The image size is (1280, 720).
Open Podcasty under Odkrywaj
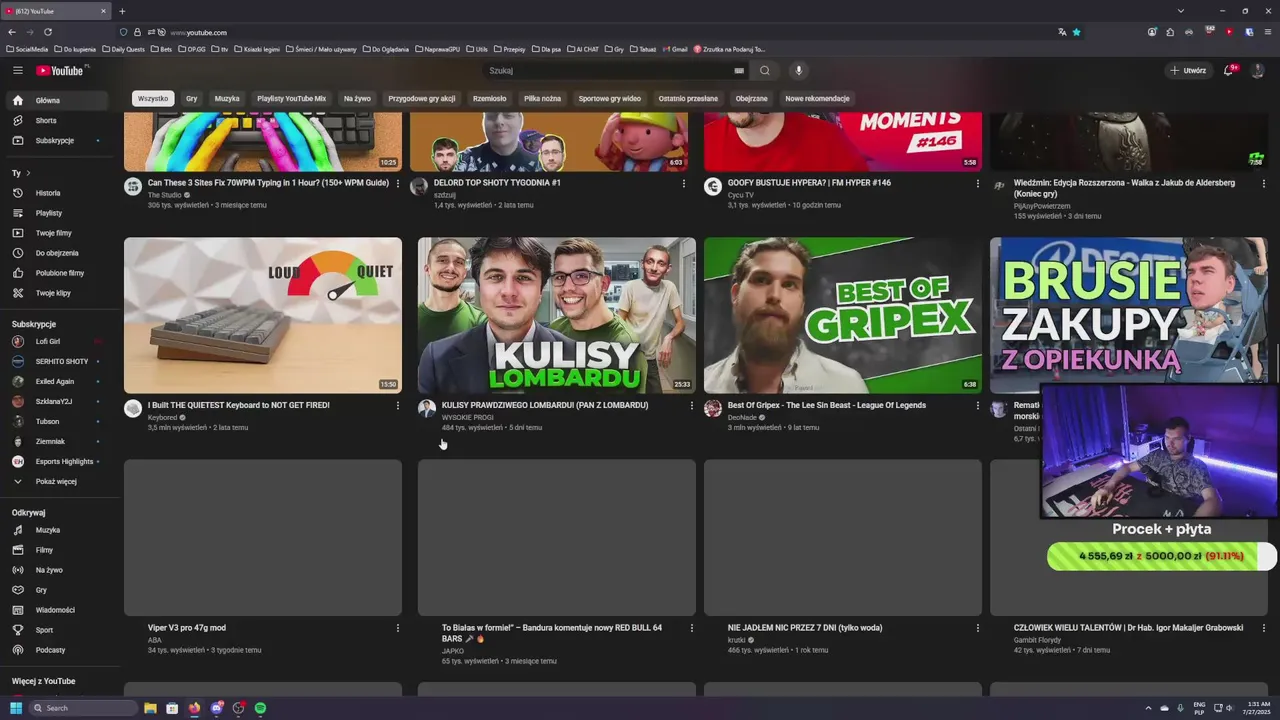55,650
